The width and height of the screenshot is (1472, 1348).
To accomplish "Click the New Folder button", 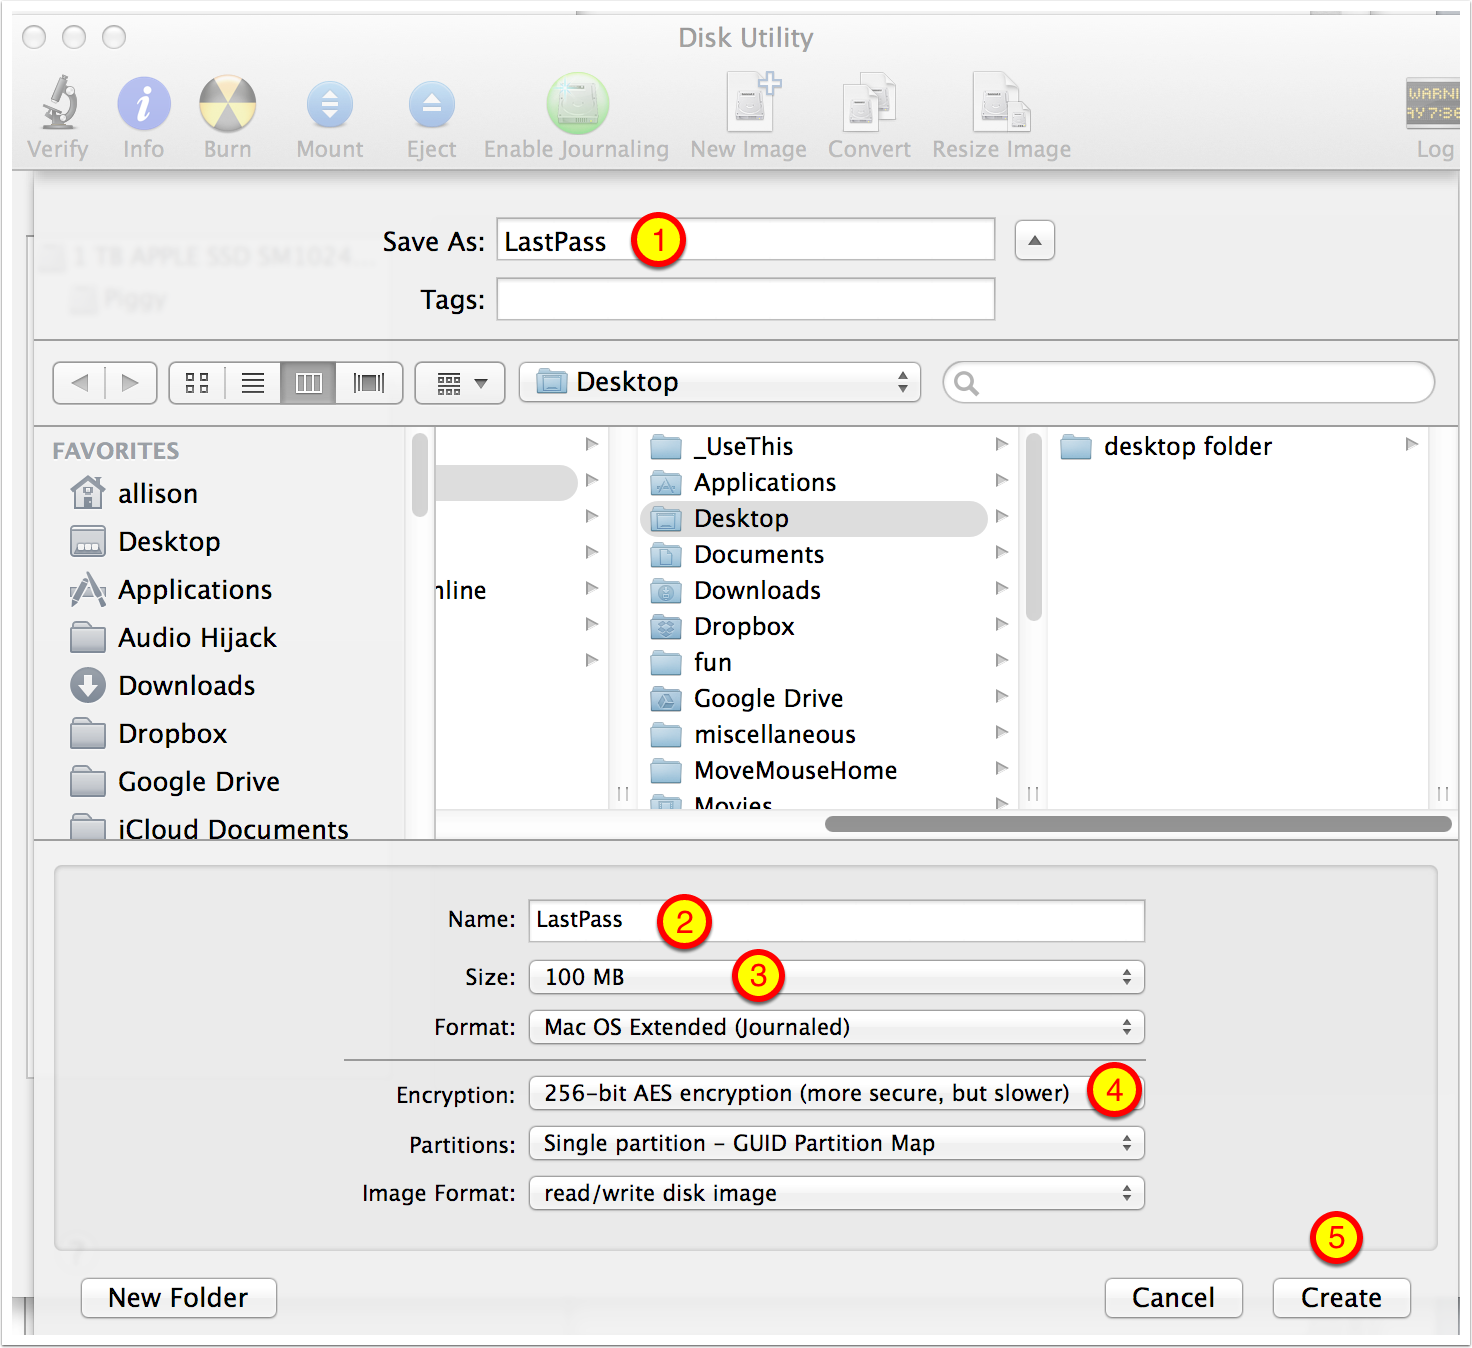I will (x=178, y=1298).
